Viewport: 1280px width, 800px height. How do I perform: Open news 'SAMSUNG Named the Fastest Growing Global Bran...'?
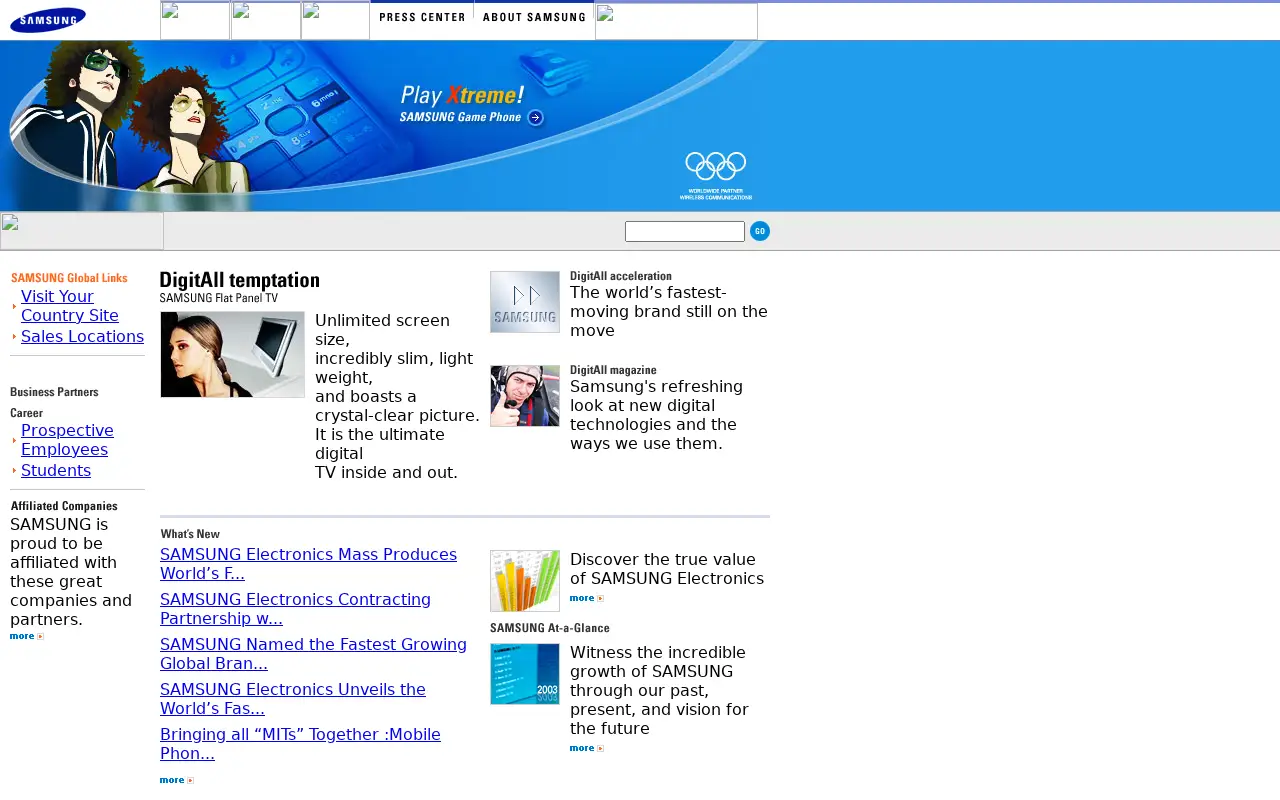coord(313,654)
